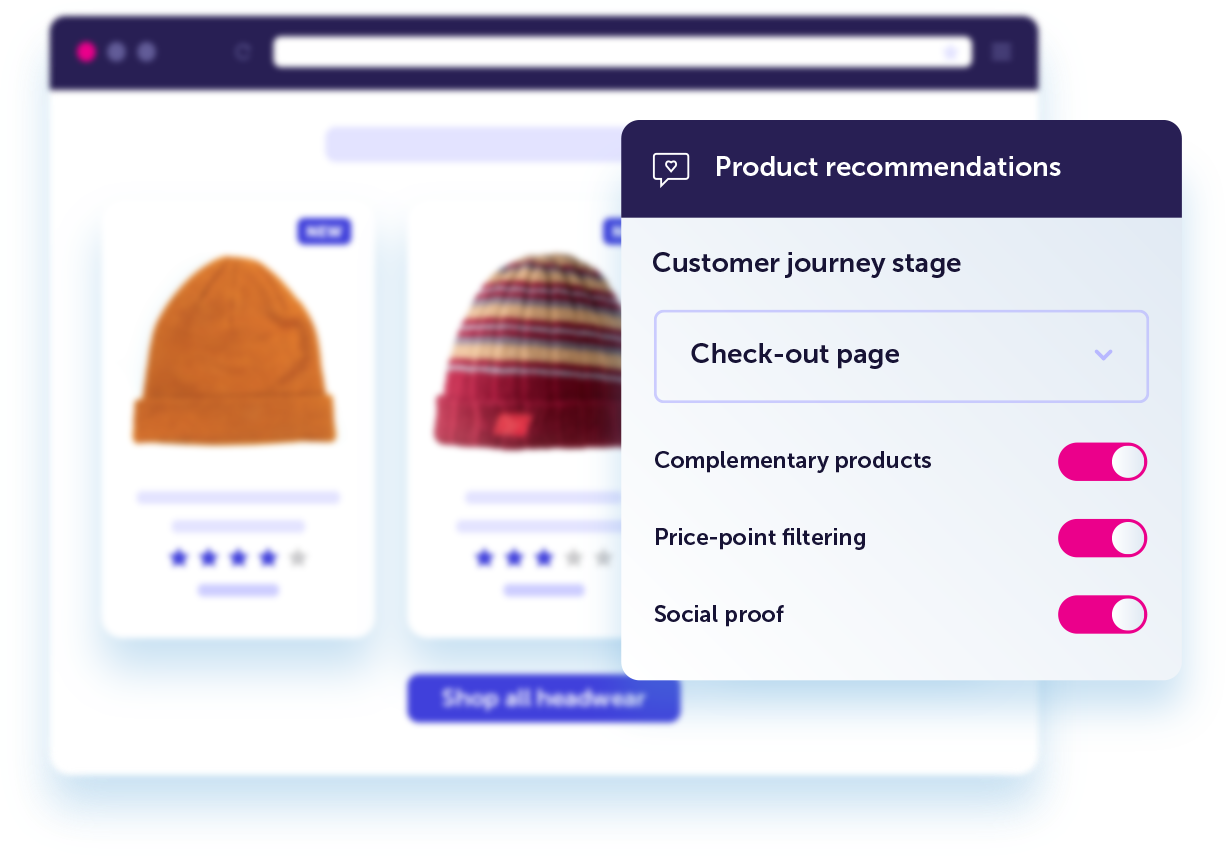Viewport: 1226px width, 856px height.
Task: Turn off Price-point filtering
Action: [1102, 538]
